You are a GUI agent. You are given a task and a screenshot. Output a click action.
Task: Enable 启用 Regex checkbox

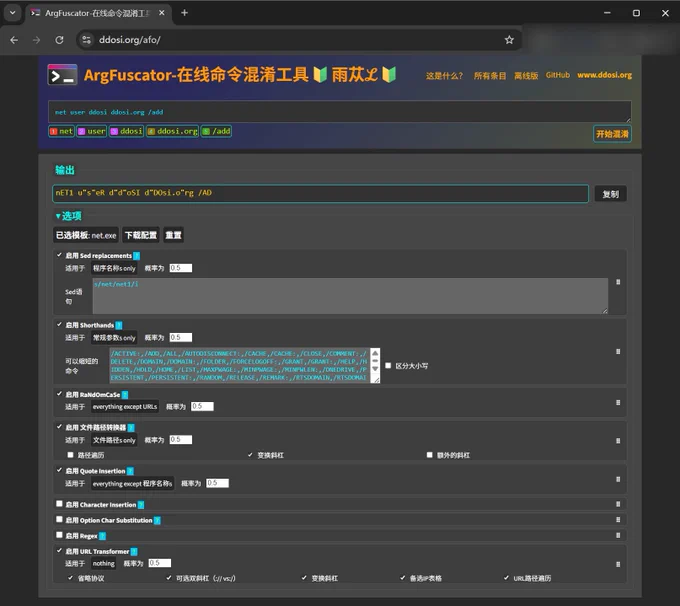coord(59,535)
